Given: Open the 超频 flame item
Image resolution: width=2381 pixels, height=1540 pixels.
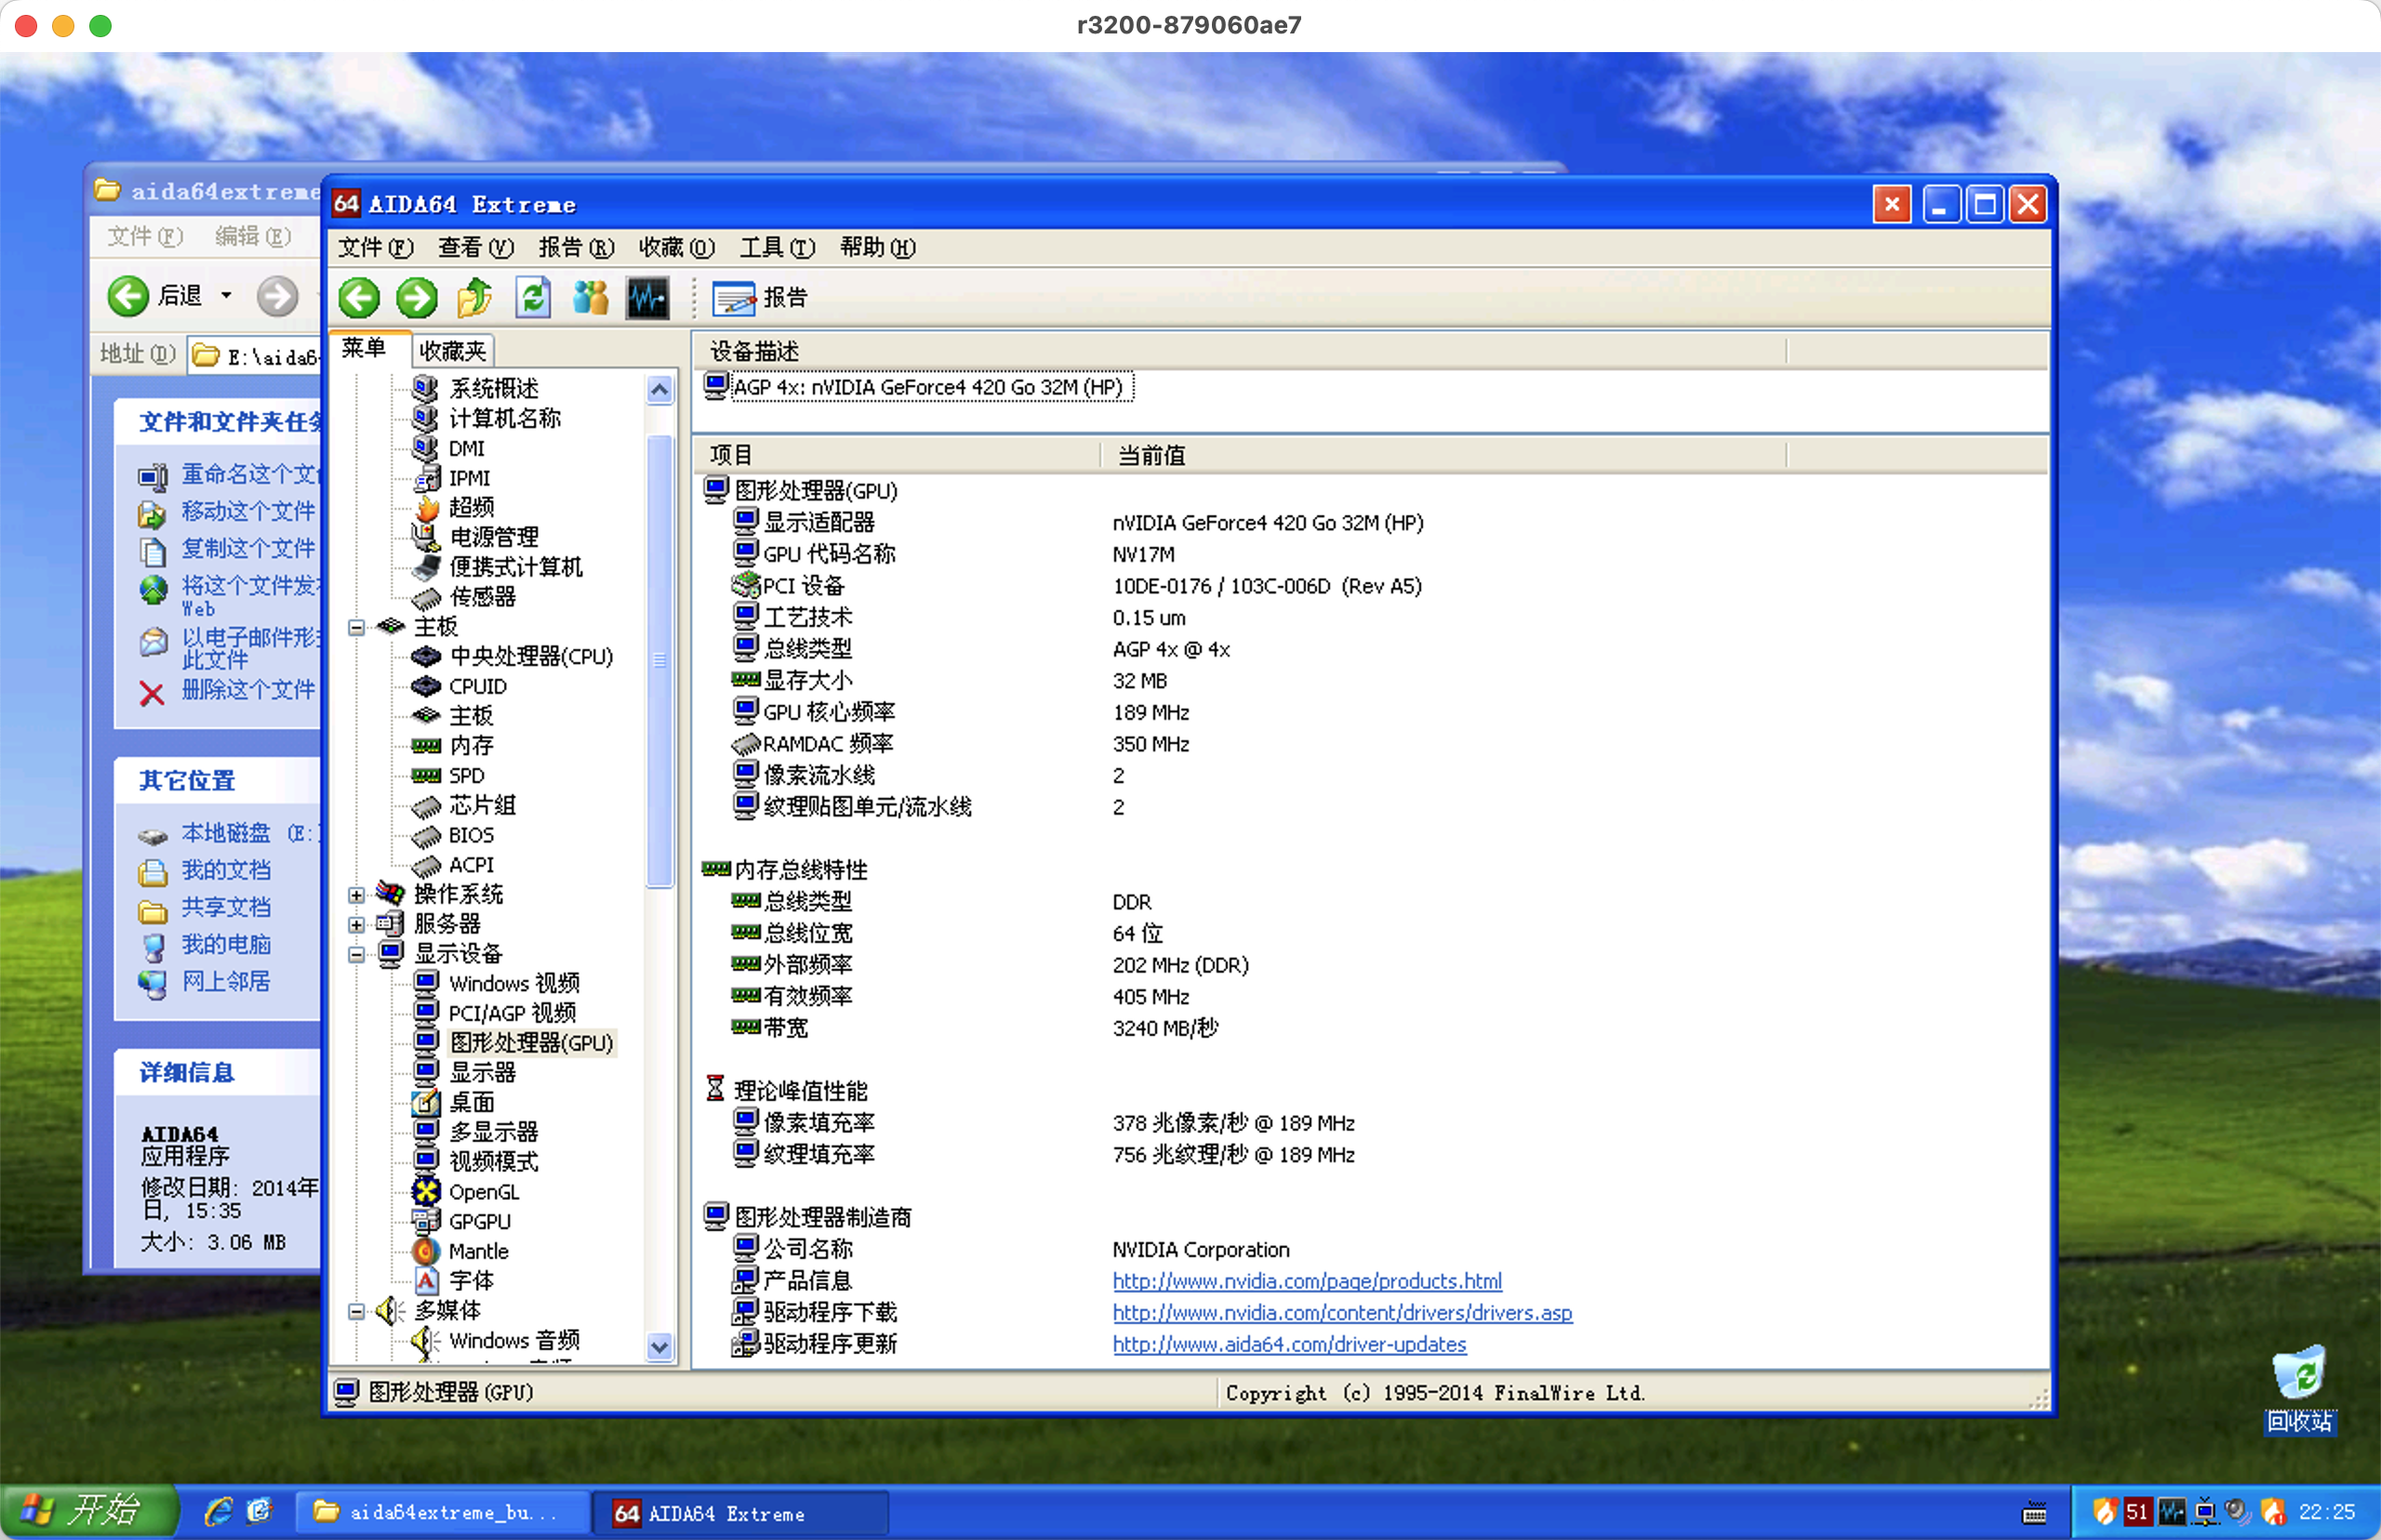Looking at the screenshot, I should (x=471, y=507).
